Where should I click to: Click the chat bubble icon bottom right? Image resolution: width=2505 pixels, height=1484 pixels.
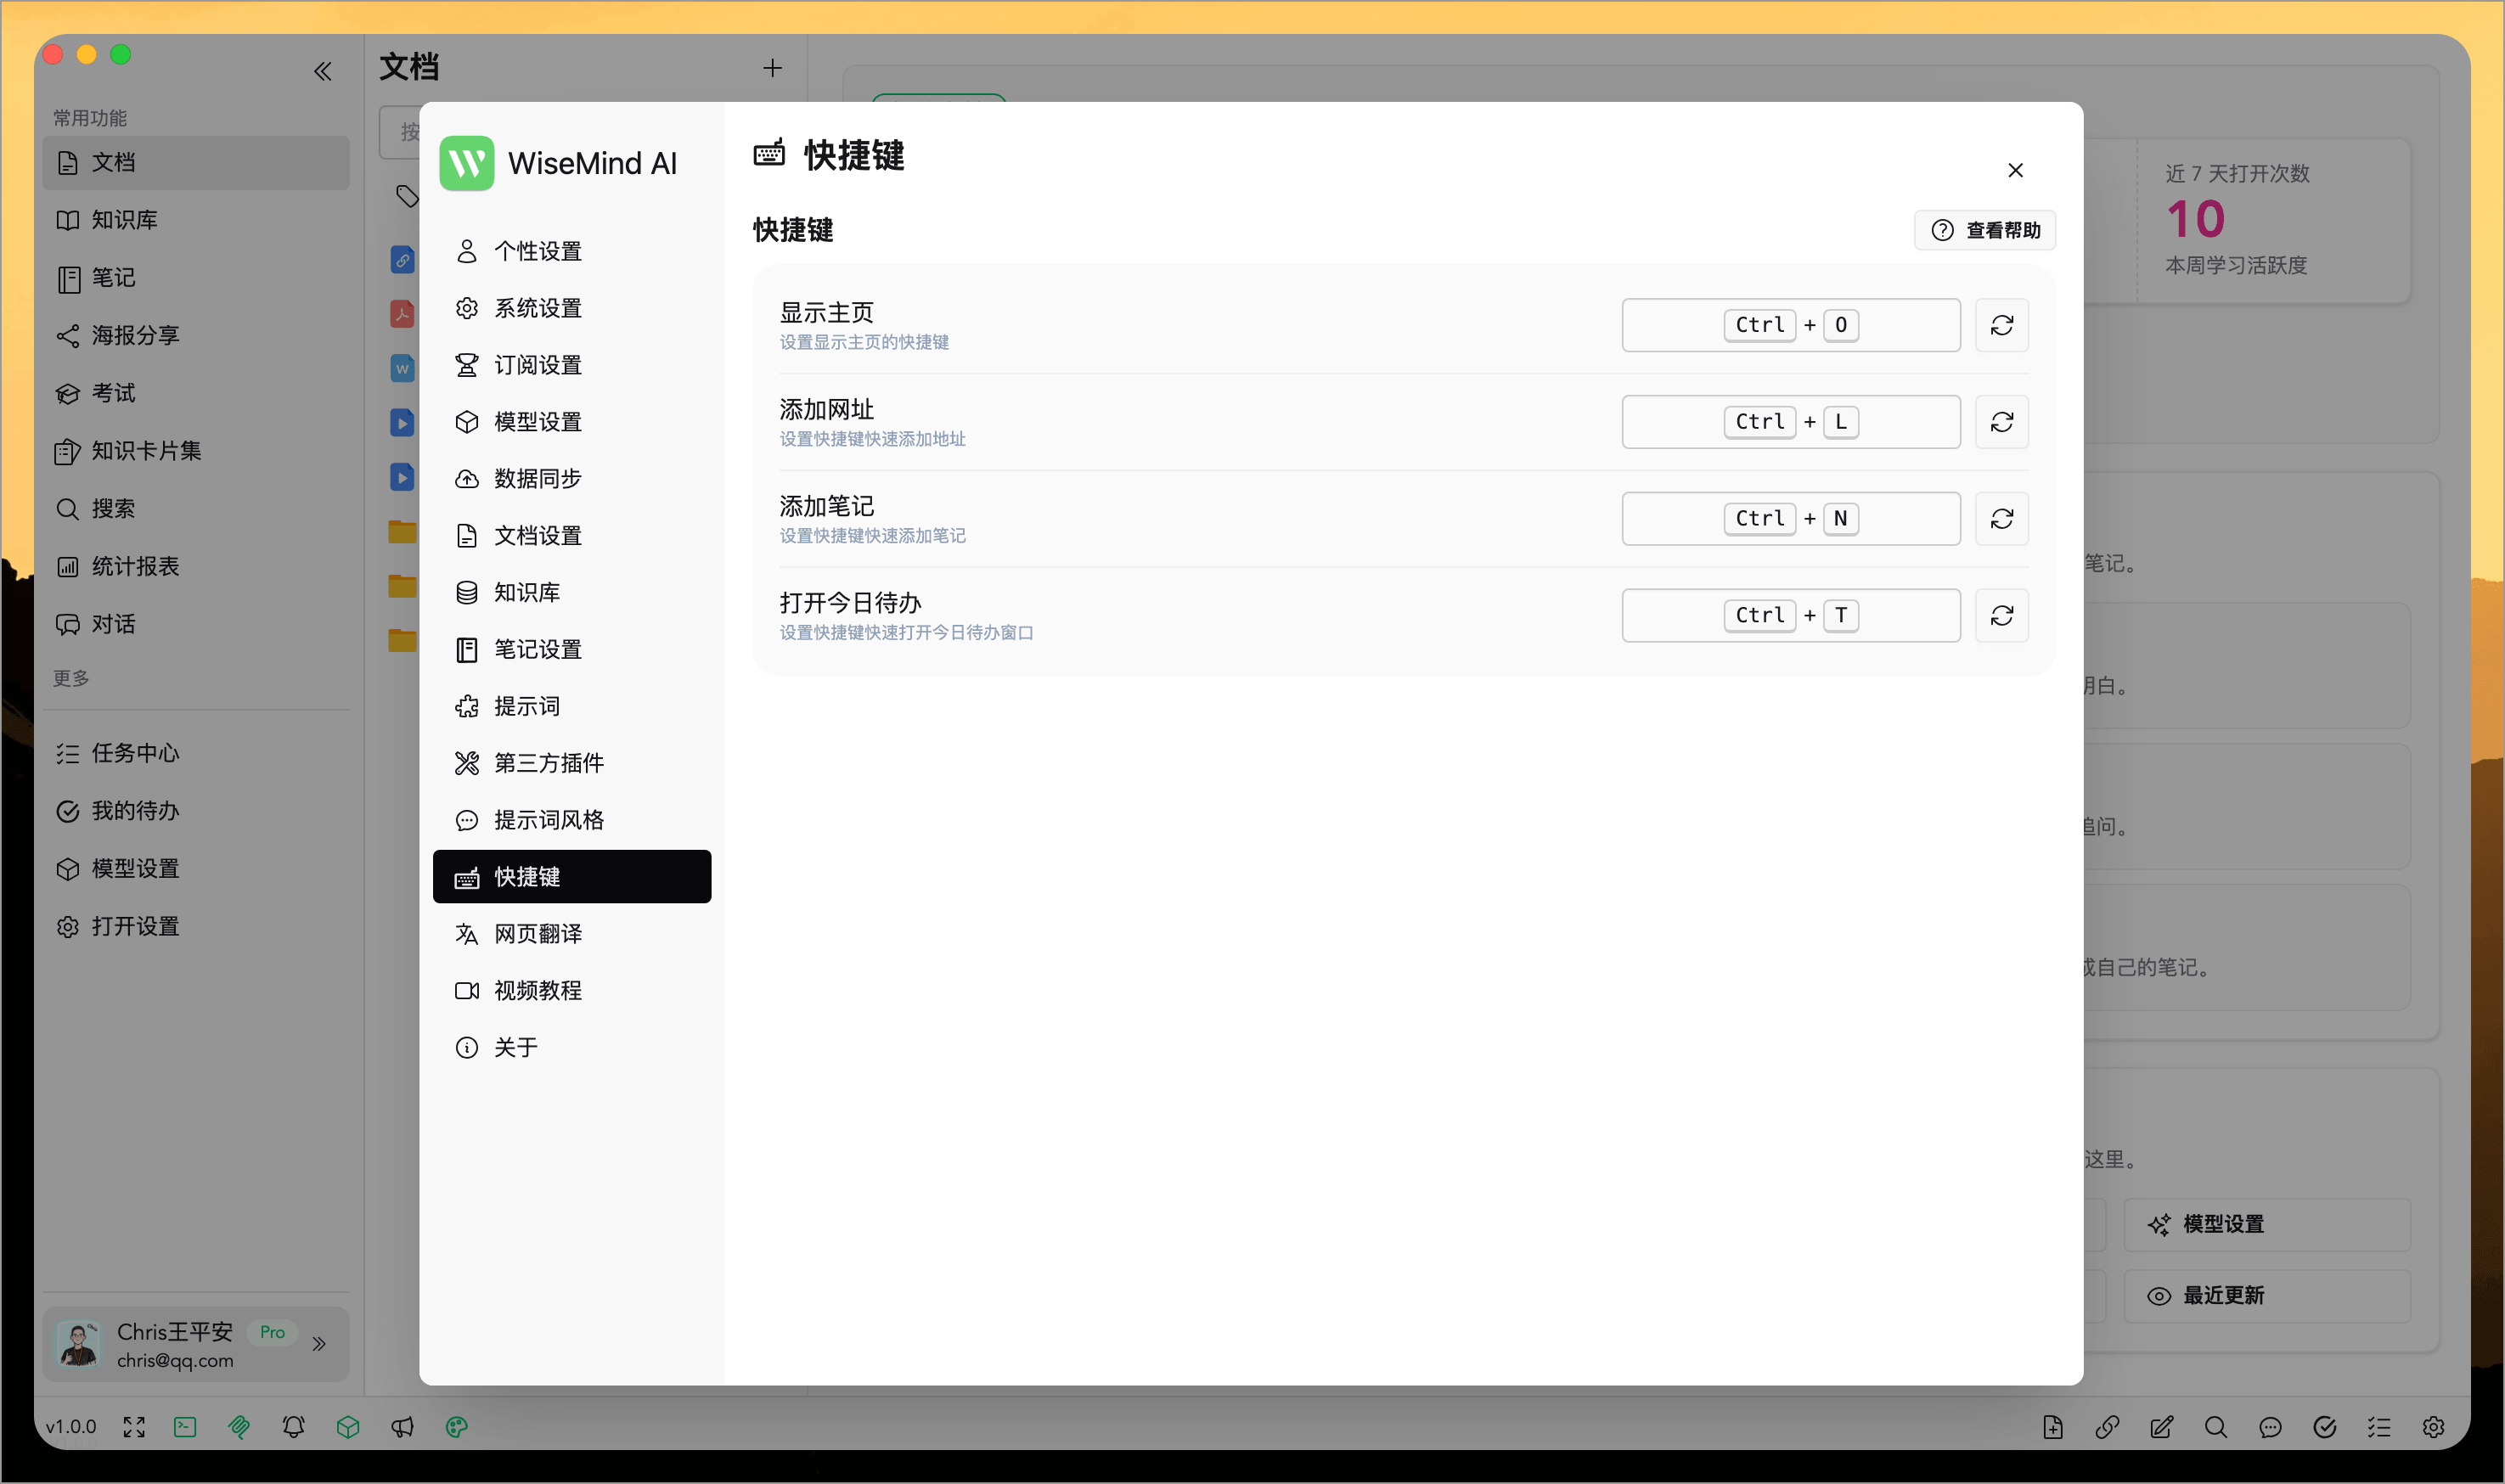(x=2270, y=1427)
